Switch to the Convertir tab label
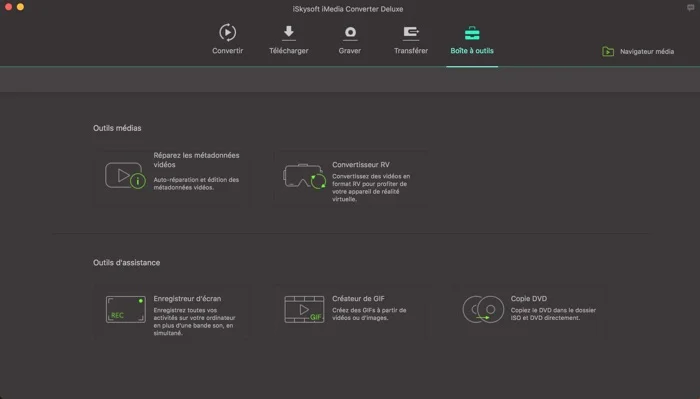This screenshot has height=399, width=700. [x=228, y=51]
